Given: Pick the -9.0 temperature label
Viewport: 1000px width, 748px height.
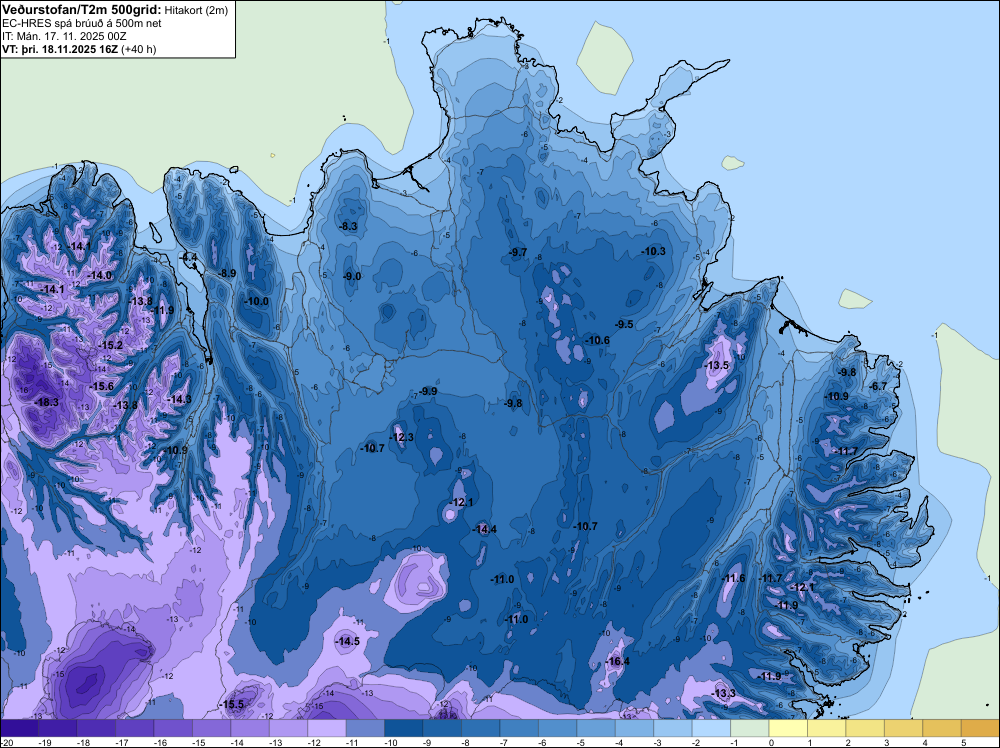Looking at the screenshot, I should pyautogui.click(x=352, y=276).
